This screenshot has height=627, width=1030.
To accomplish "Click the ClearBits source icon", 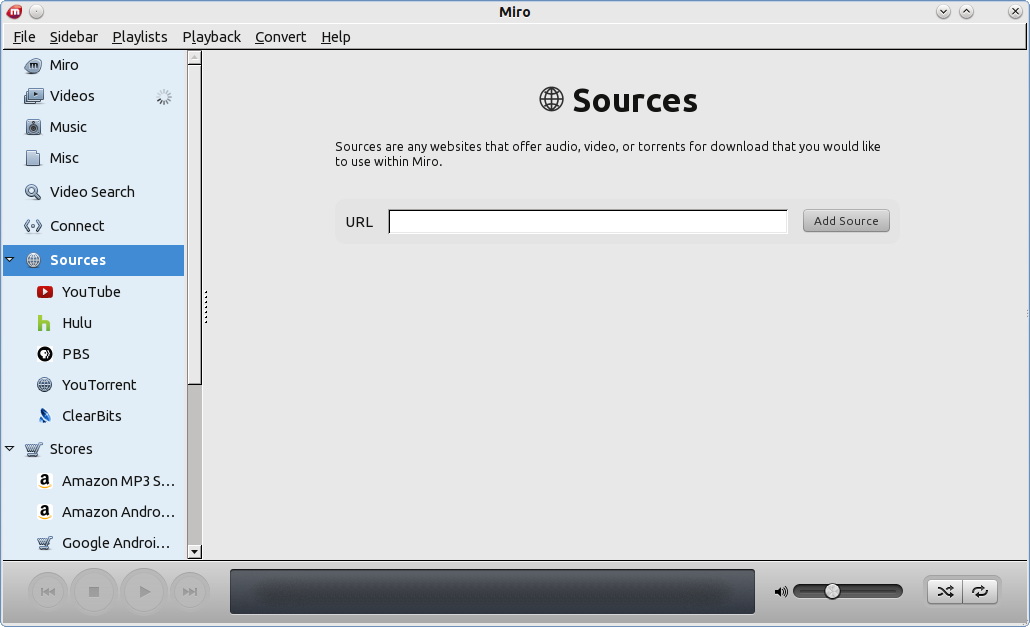I will tap(45, 416).
